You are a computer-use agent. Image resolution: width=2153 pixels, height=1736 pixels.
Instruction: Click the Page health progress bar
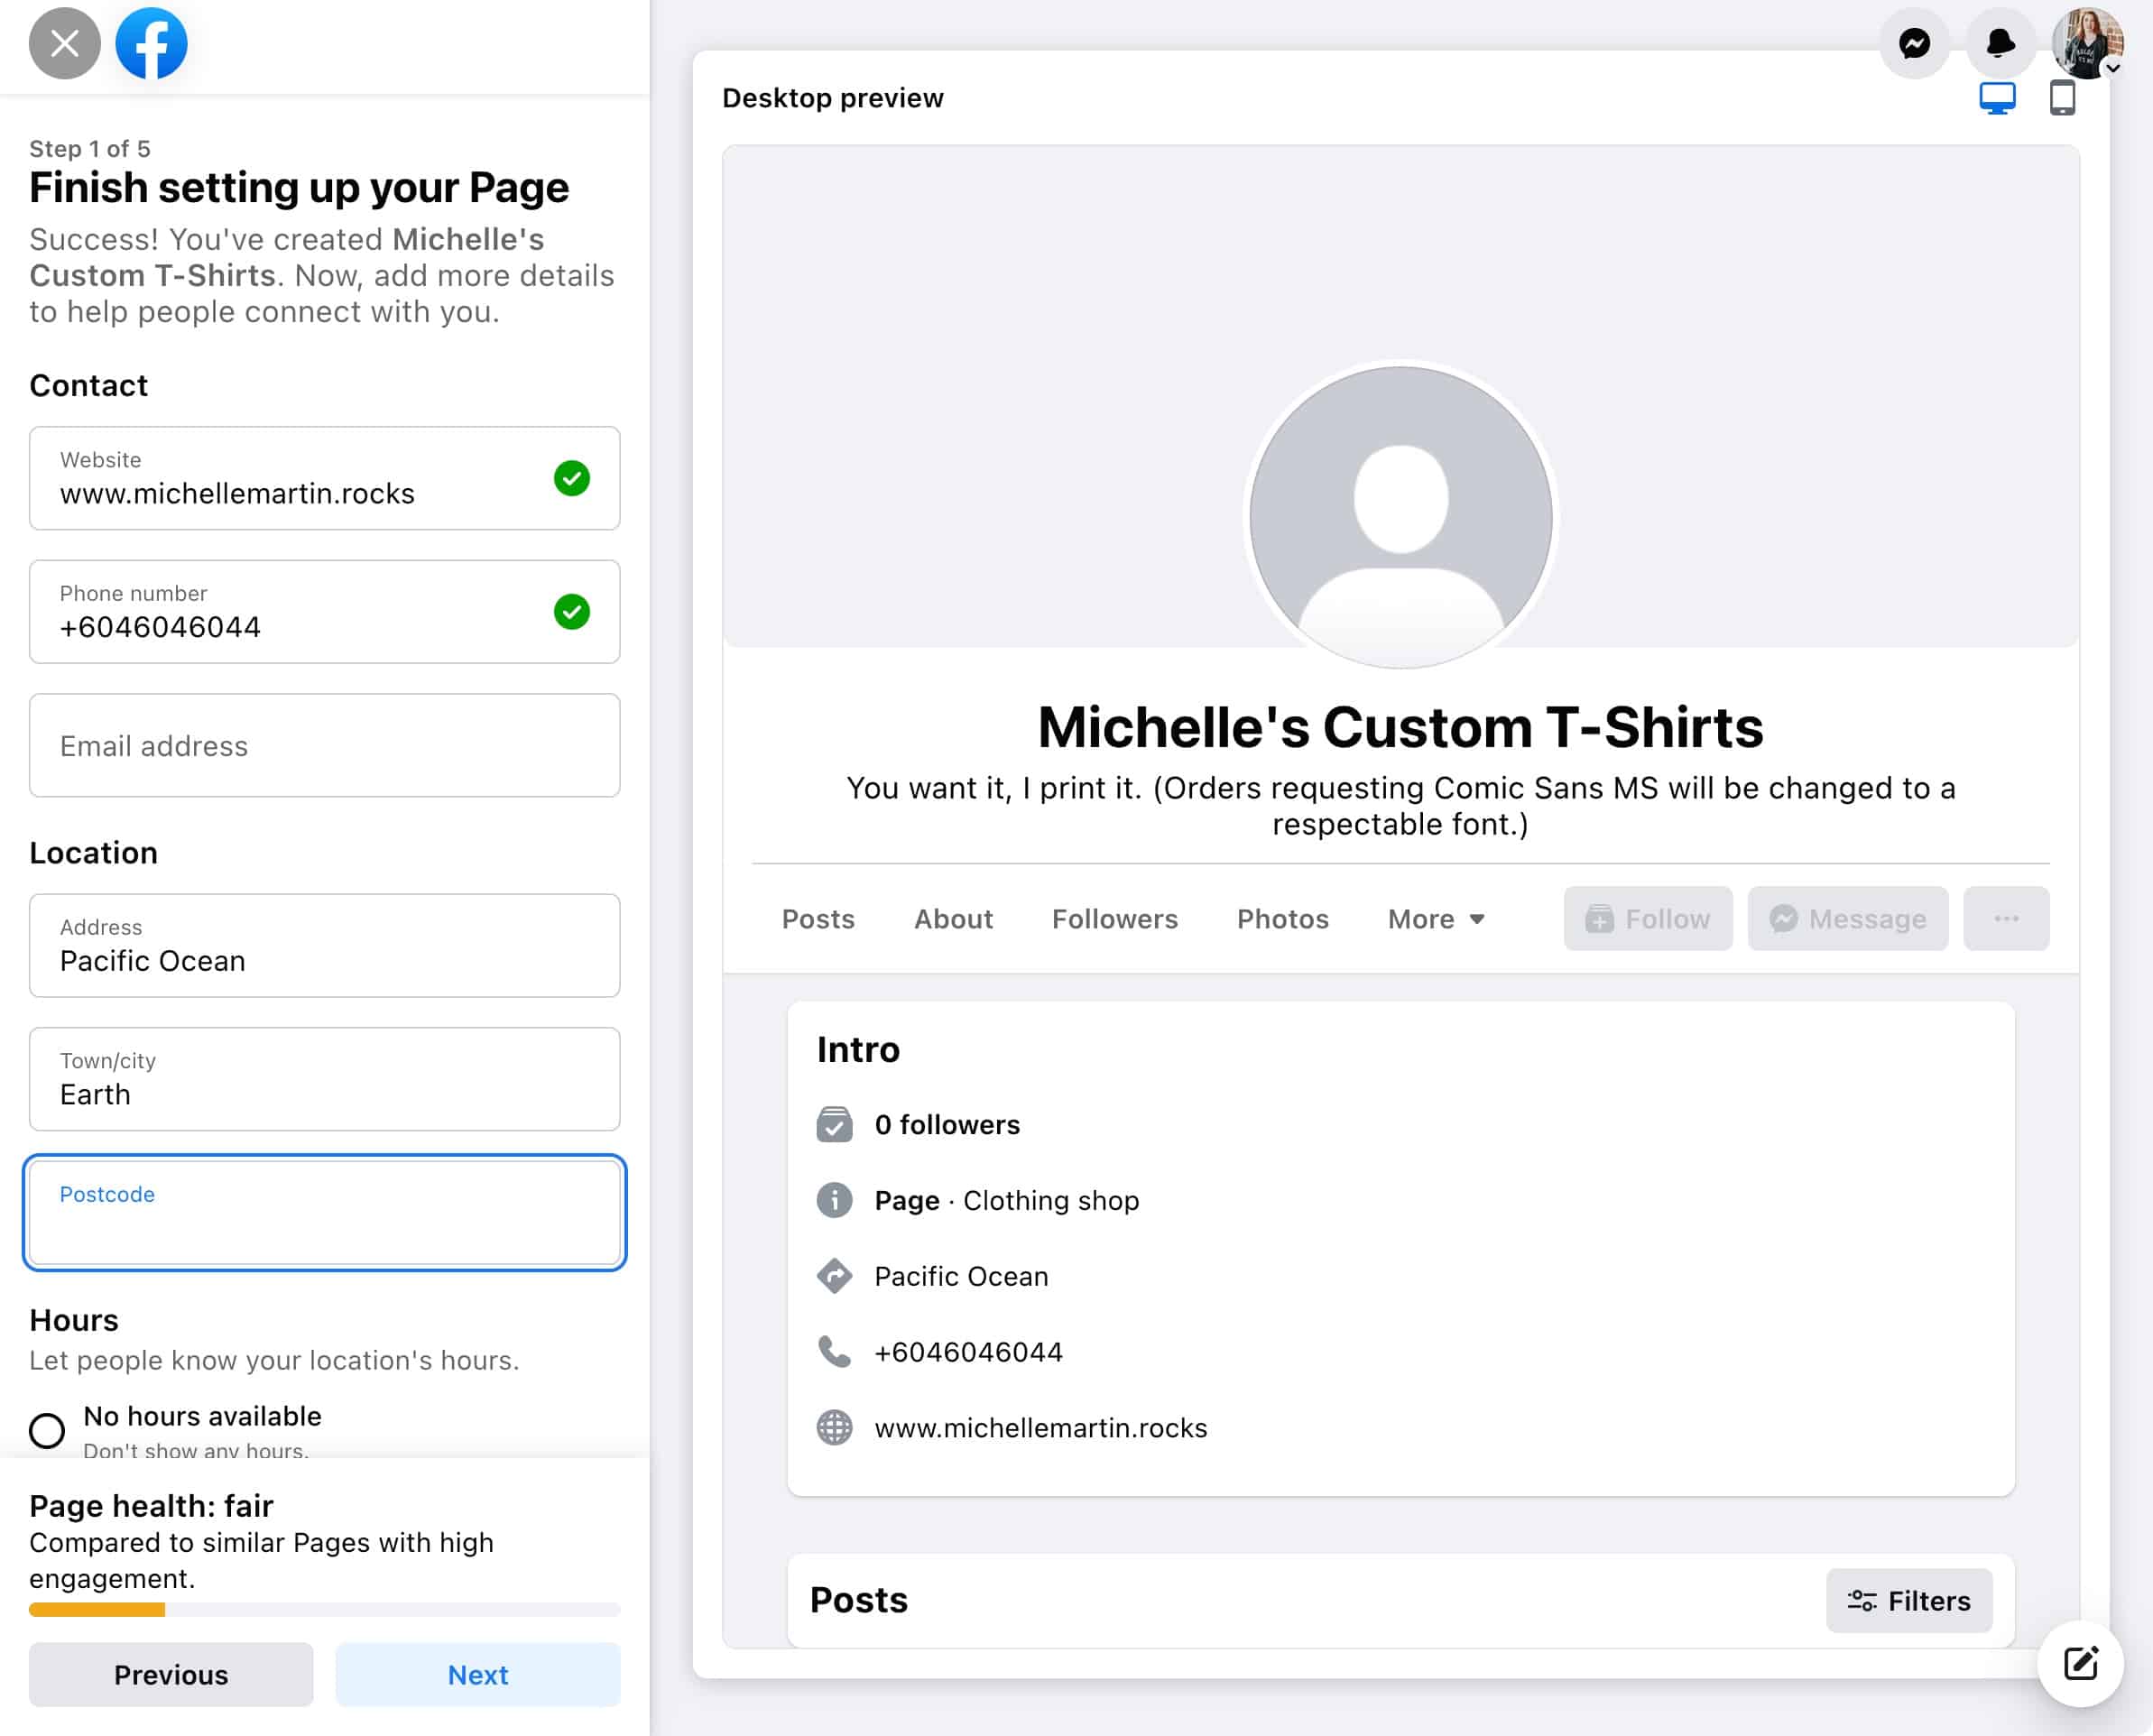click(325, 1610)
